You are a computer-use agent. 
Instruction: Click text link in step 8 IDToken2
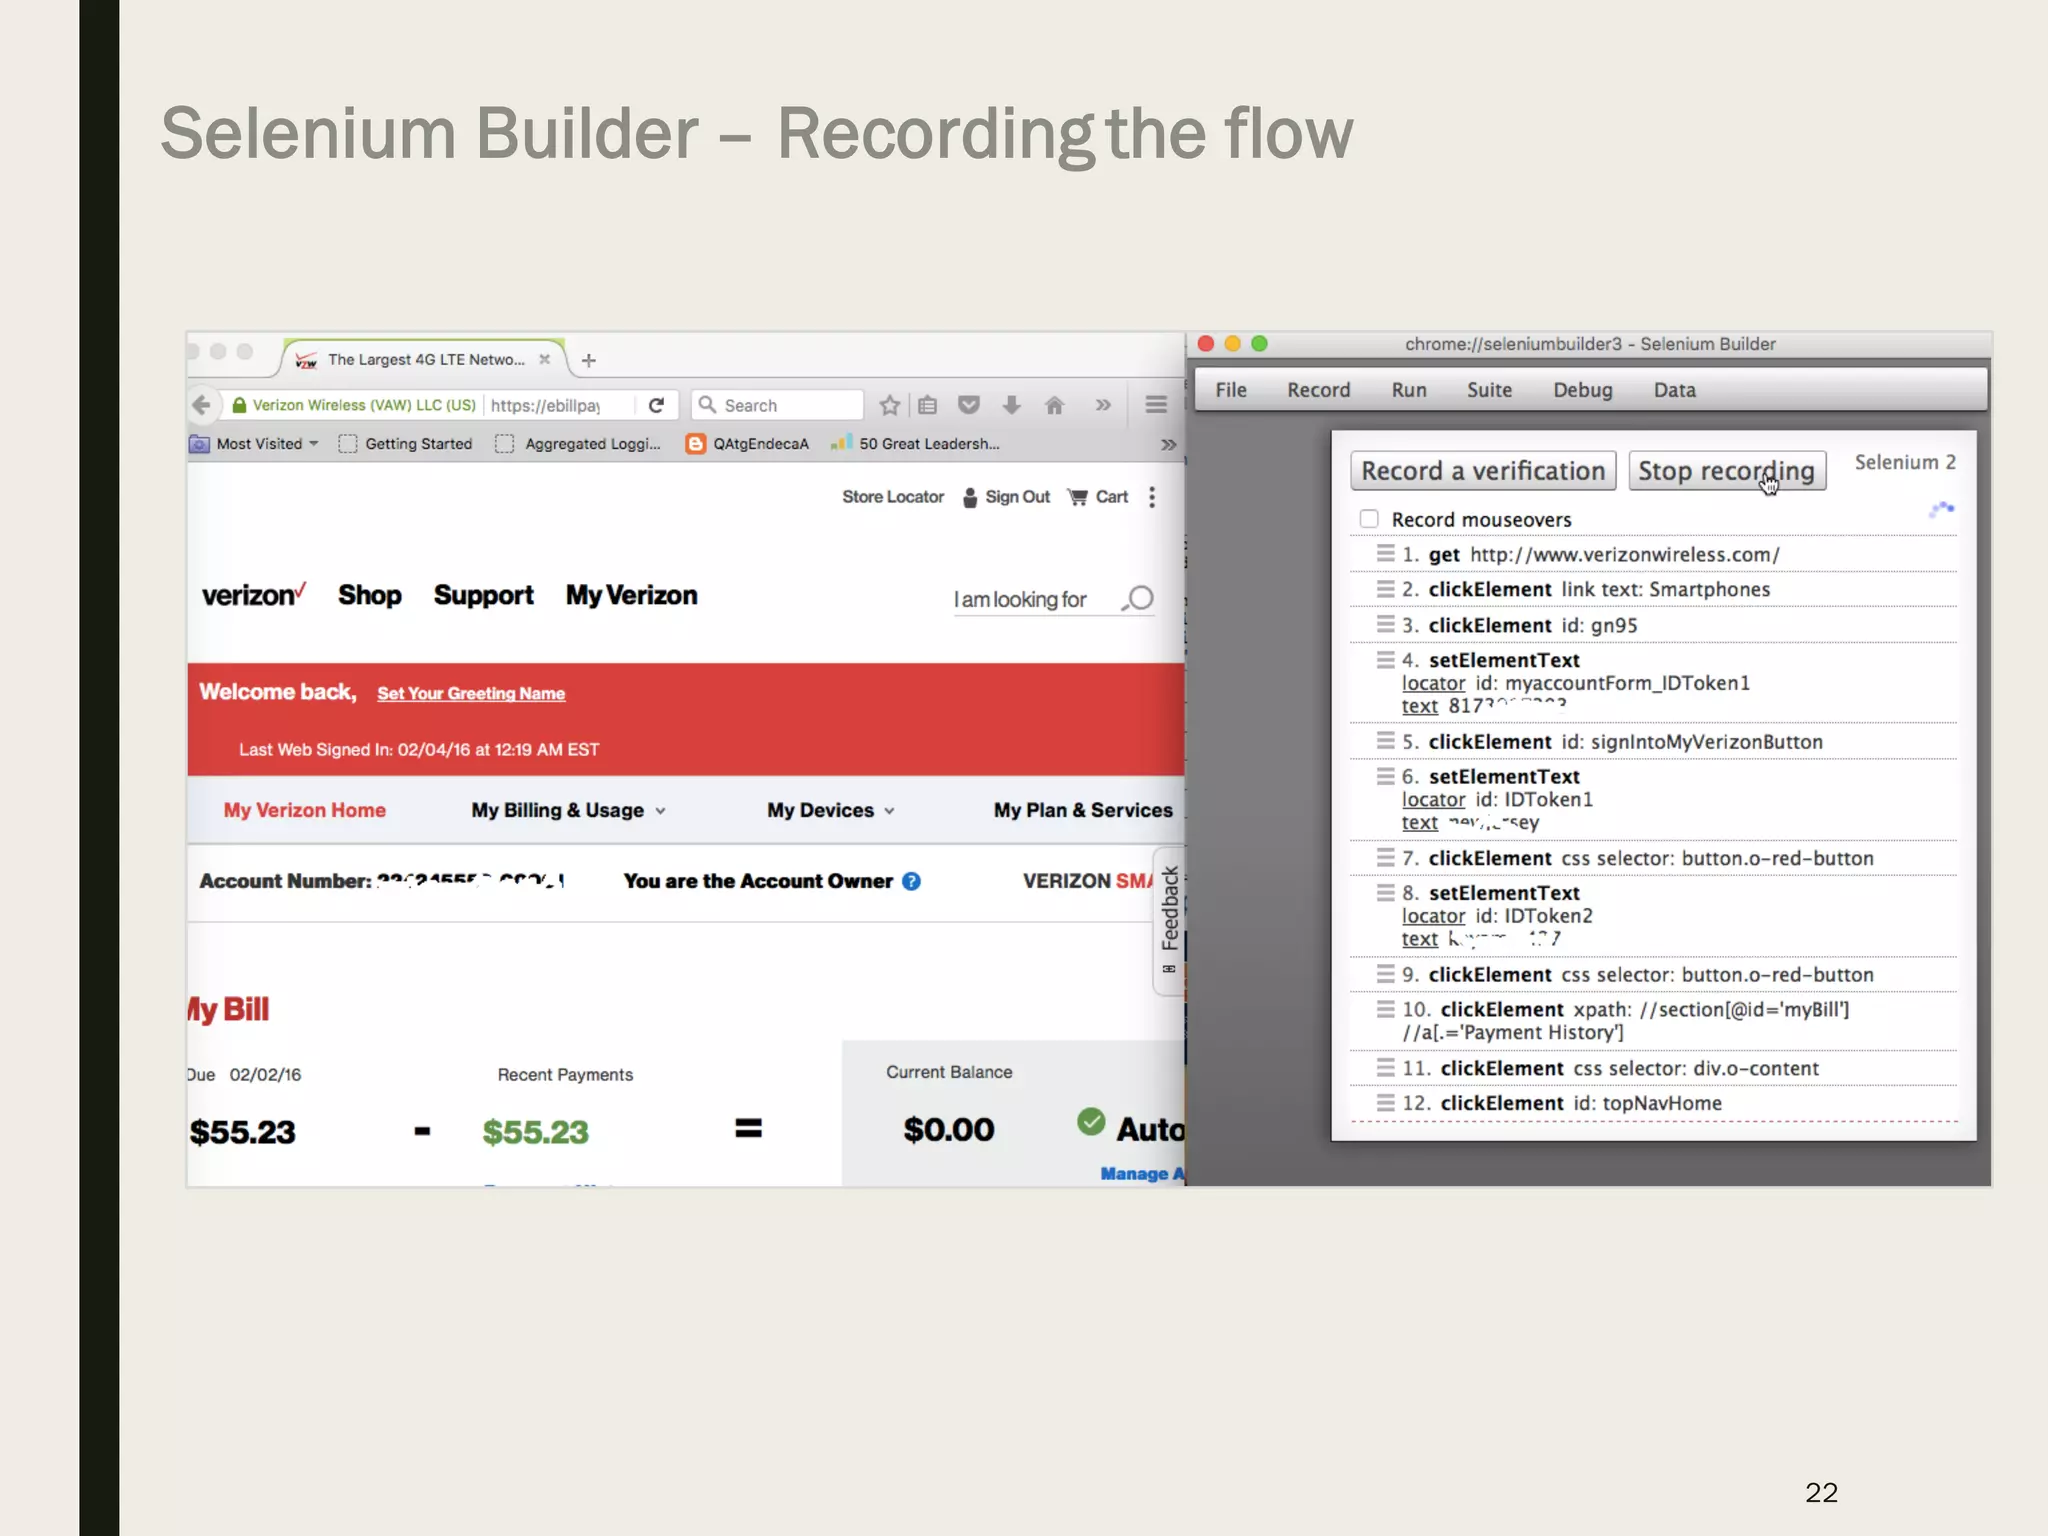tap(1419, 940)
